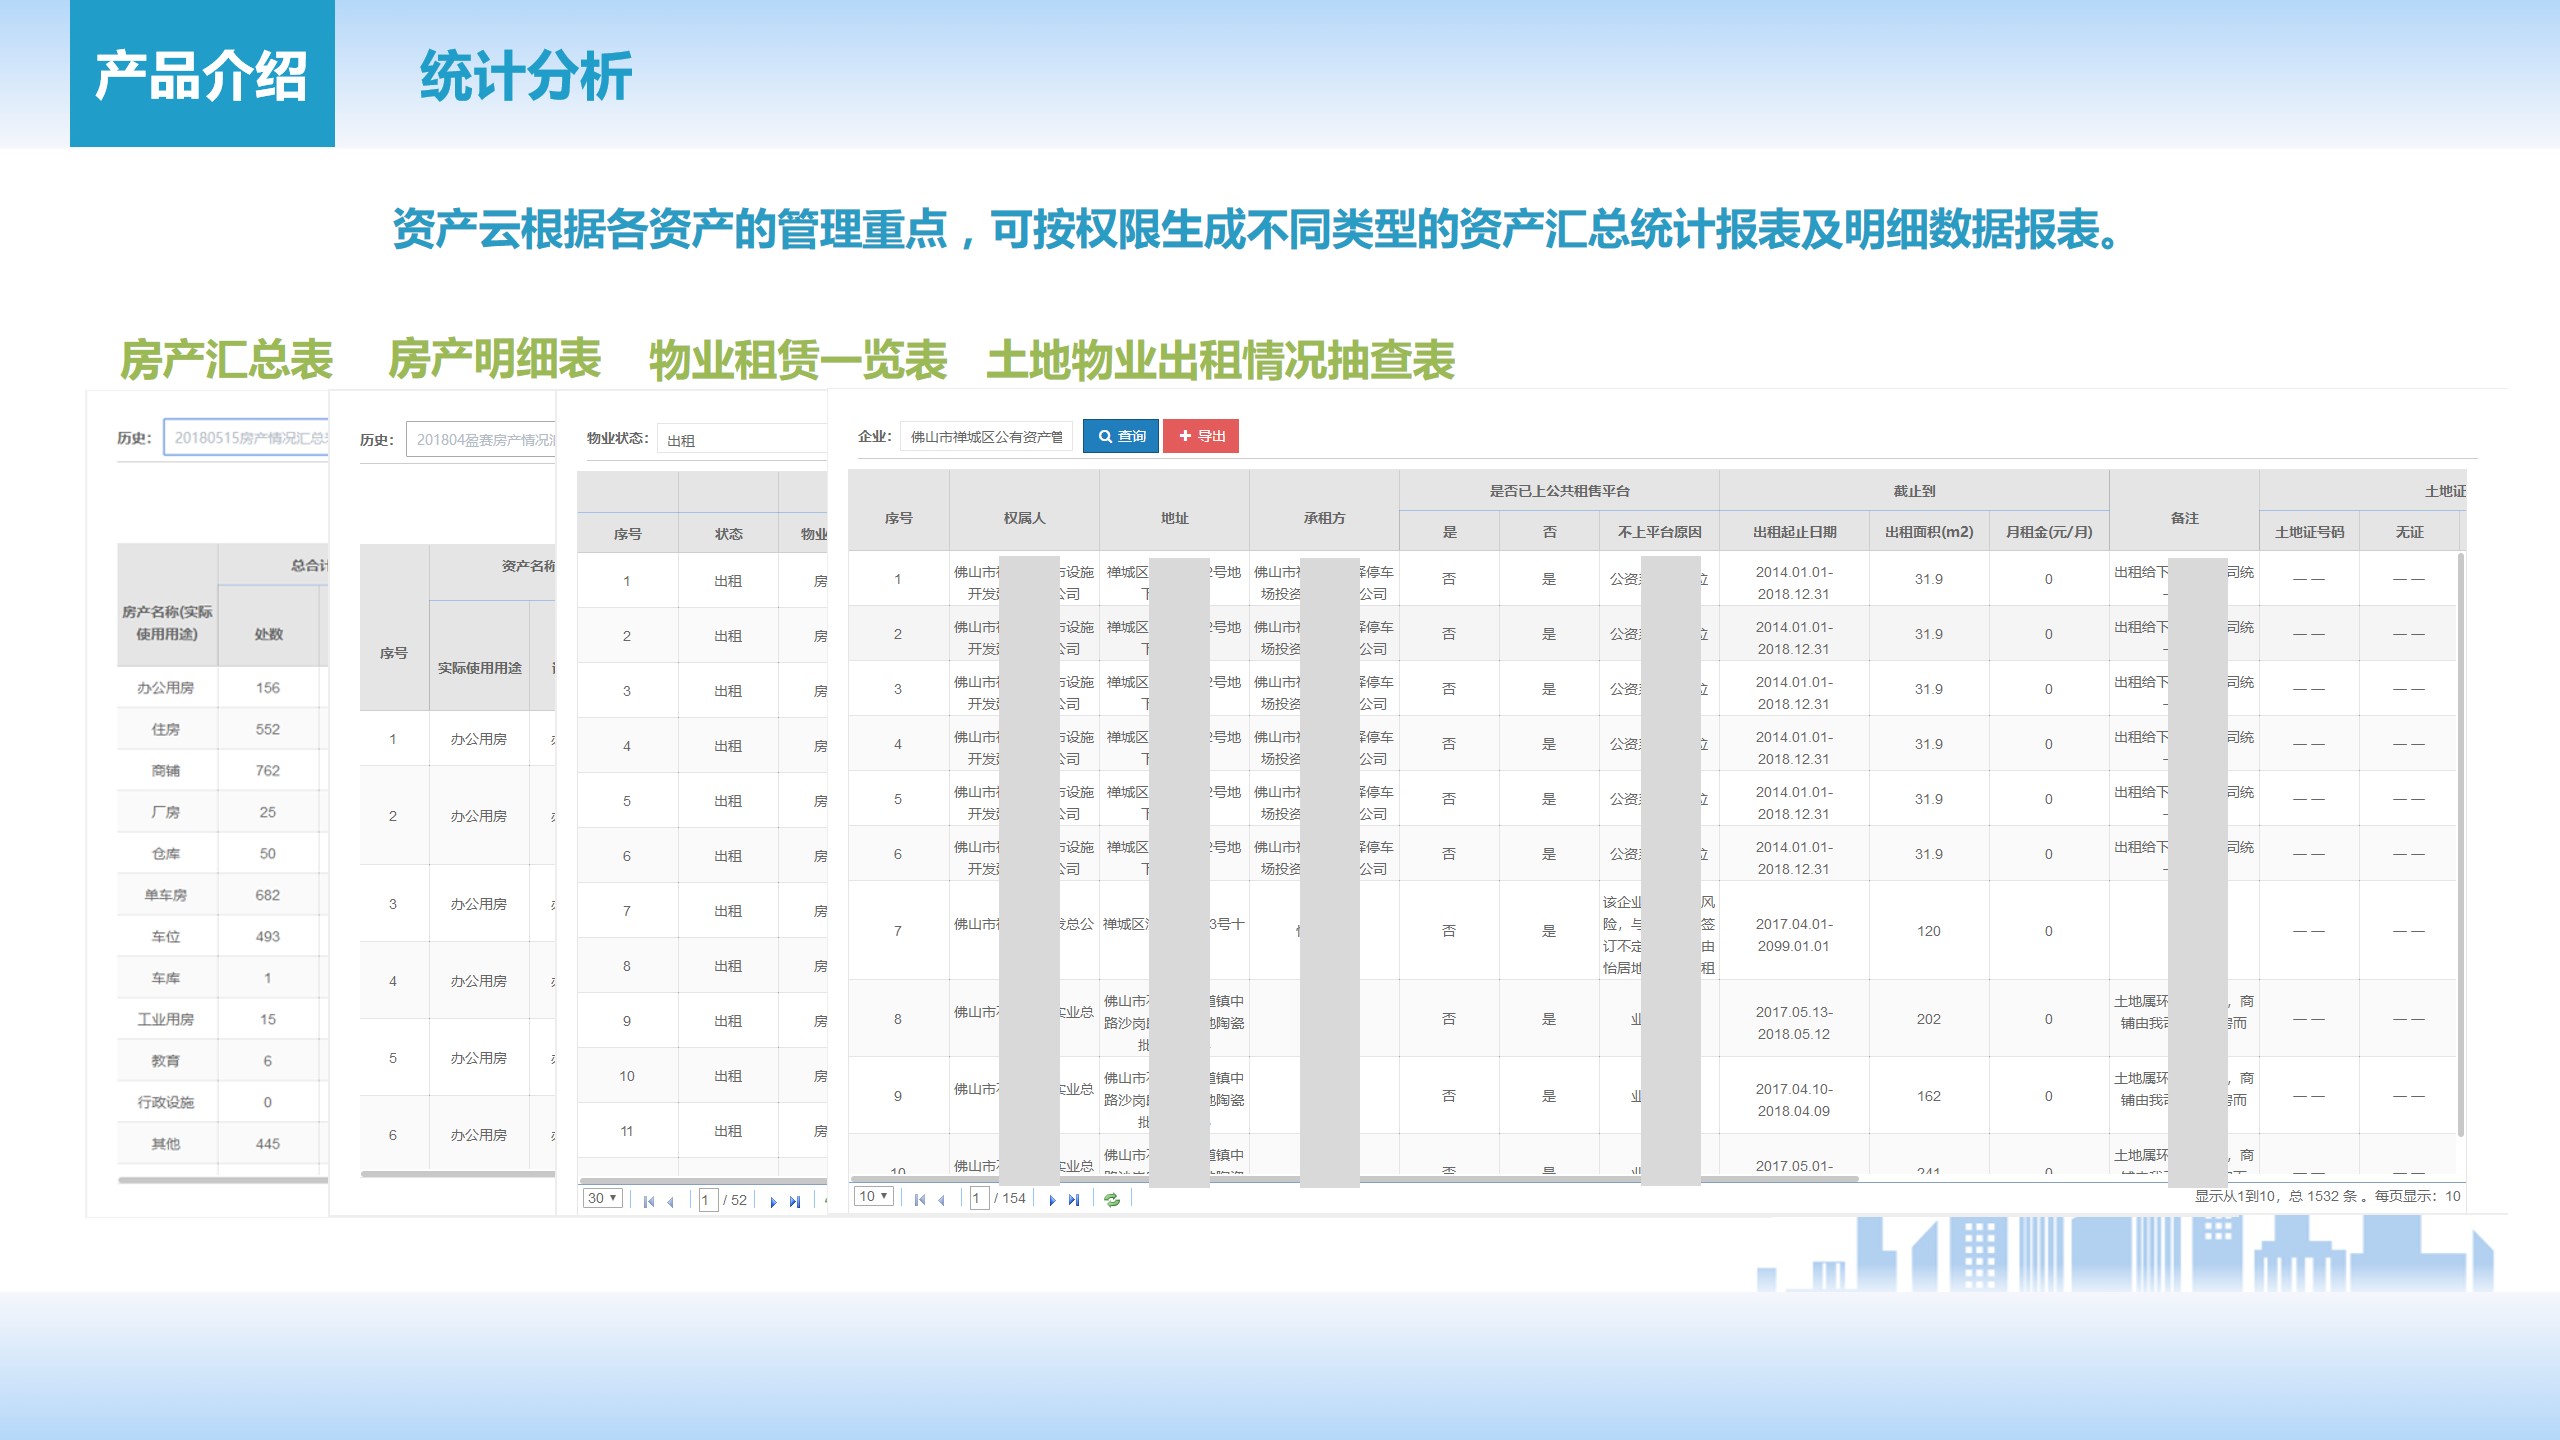Click the blue 查询 search button
Screen dimensions: 2560x1440
1121,436
